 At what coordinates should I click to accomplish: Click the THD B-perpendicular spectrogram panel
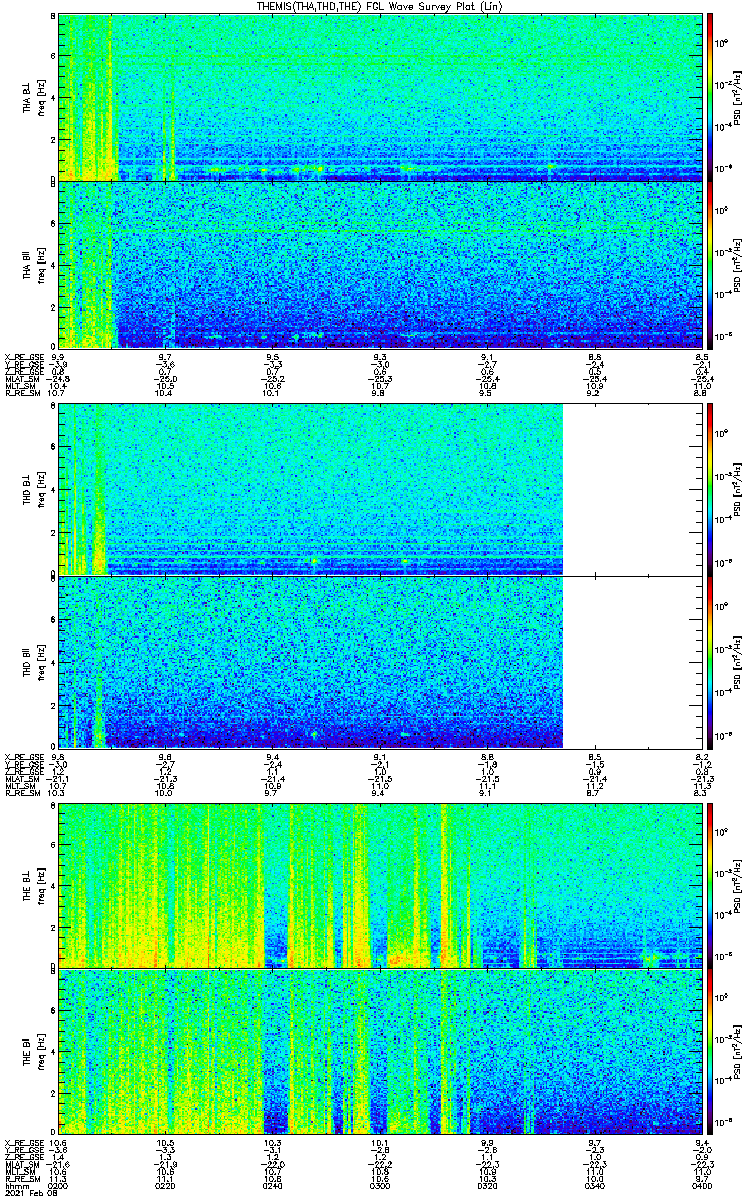tap(381, 489)
